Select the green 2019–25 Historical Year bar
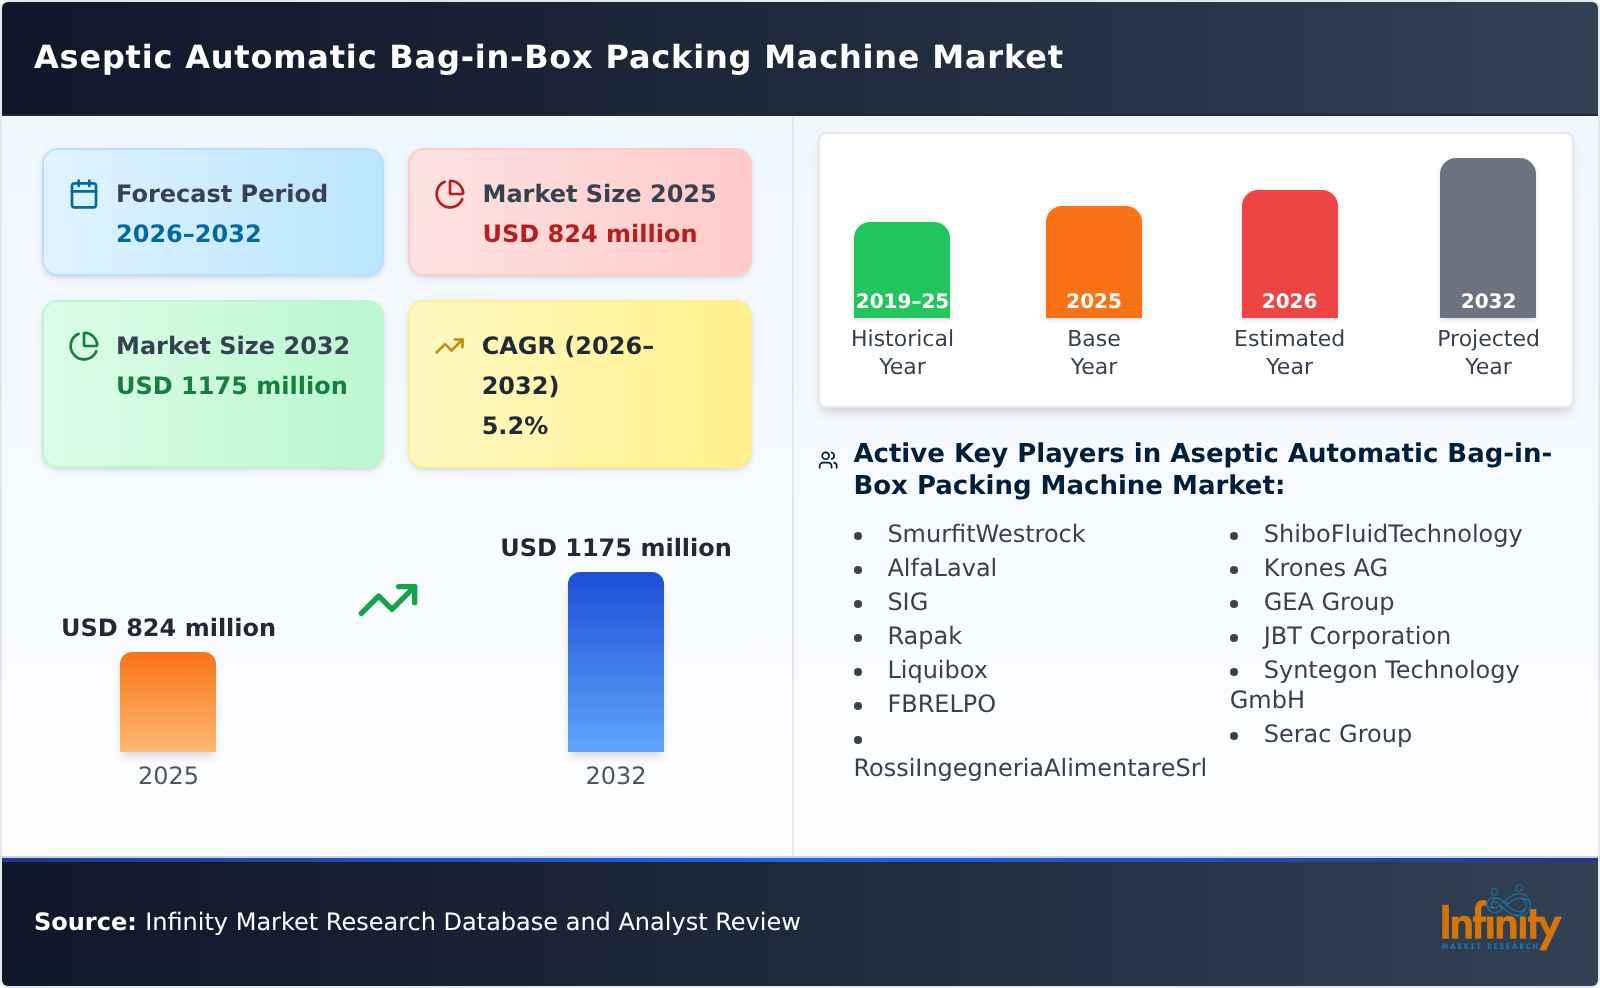The width and height of the screenshot is (1600, 988). [901, 270]
